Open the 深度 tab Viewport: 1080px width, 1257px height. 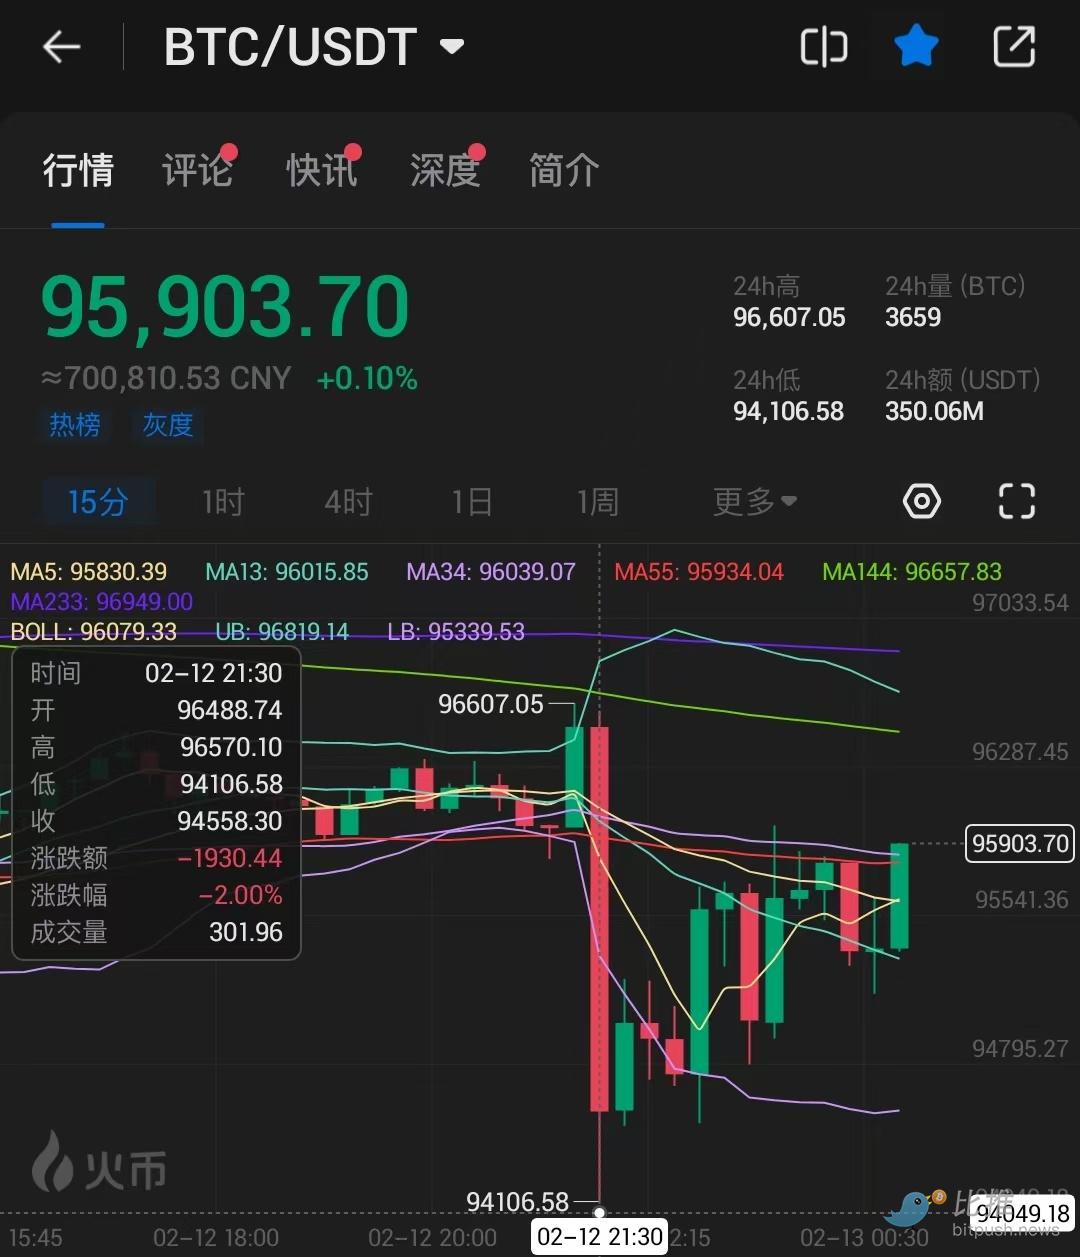[x=445, y=171]
